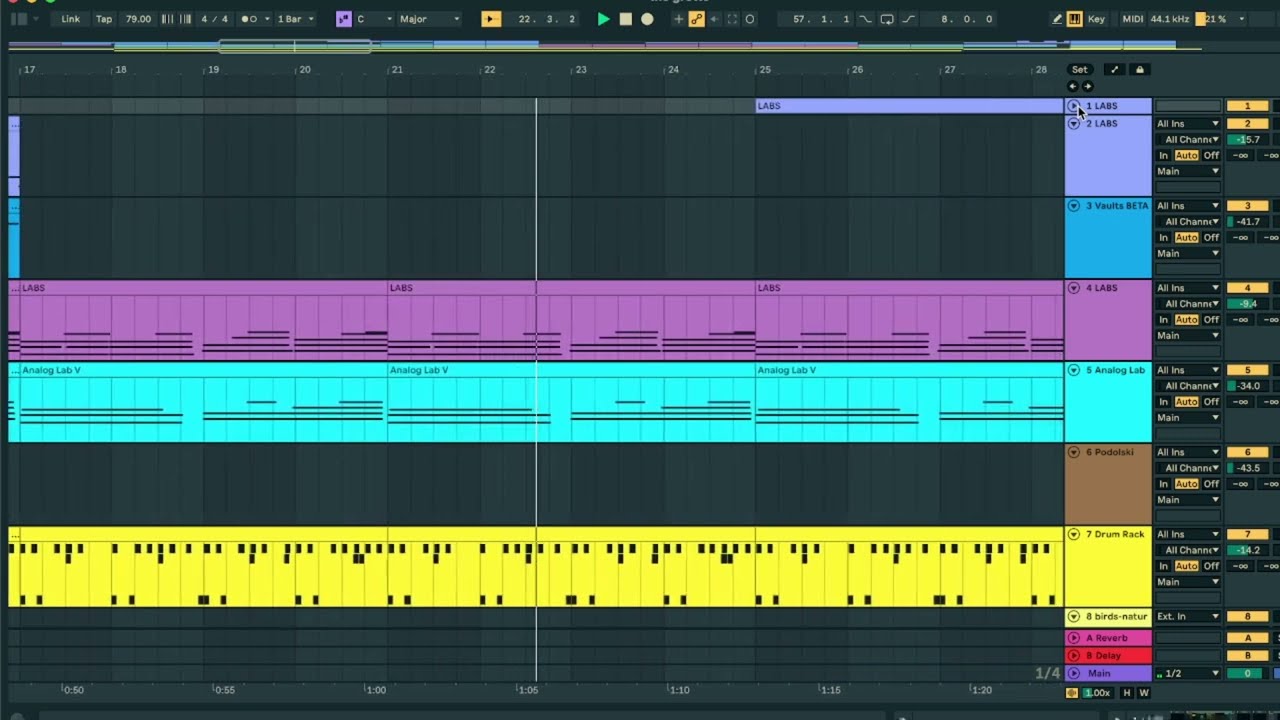
Task: Enable the Loop switch
Action: (x=887, y=19)
